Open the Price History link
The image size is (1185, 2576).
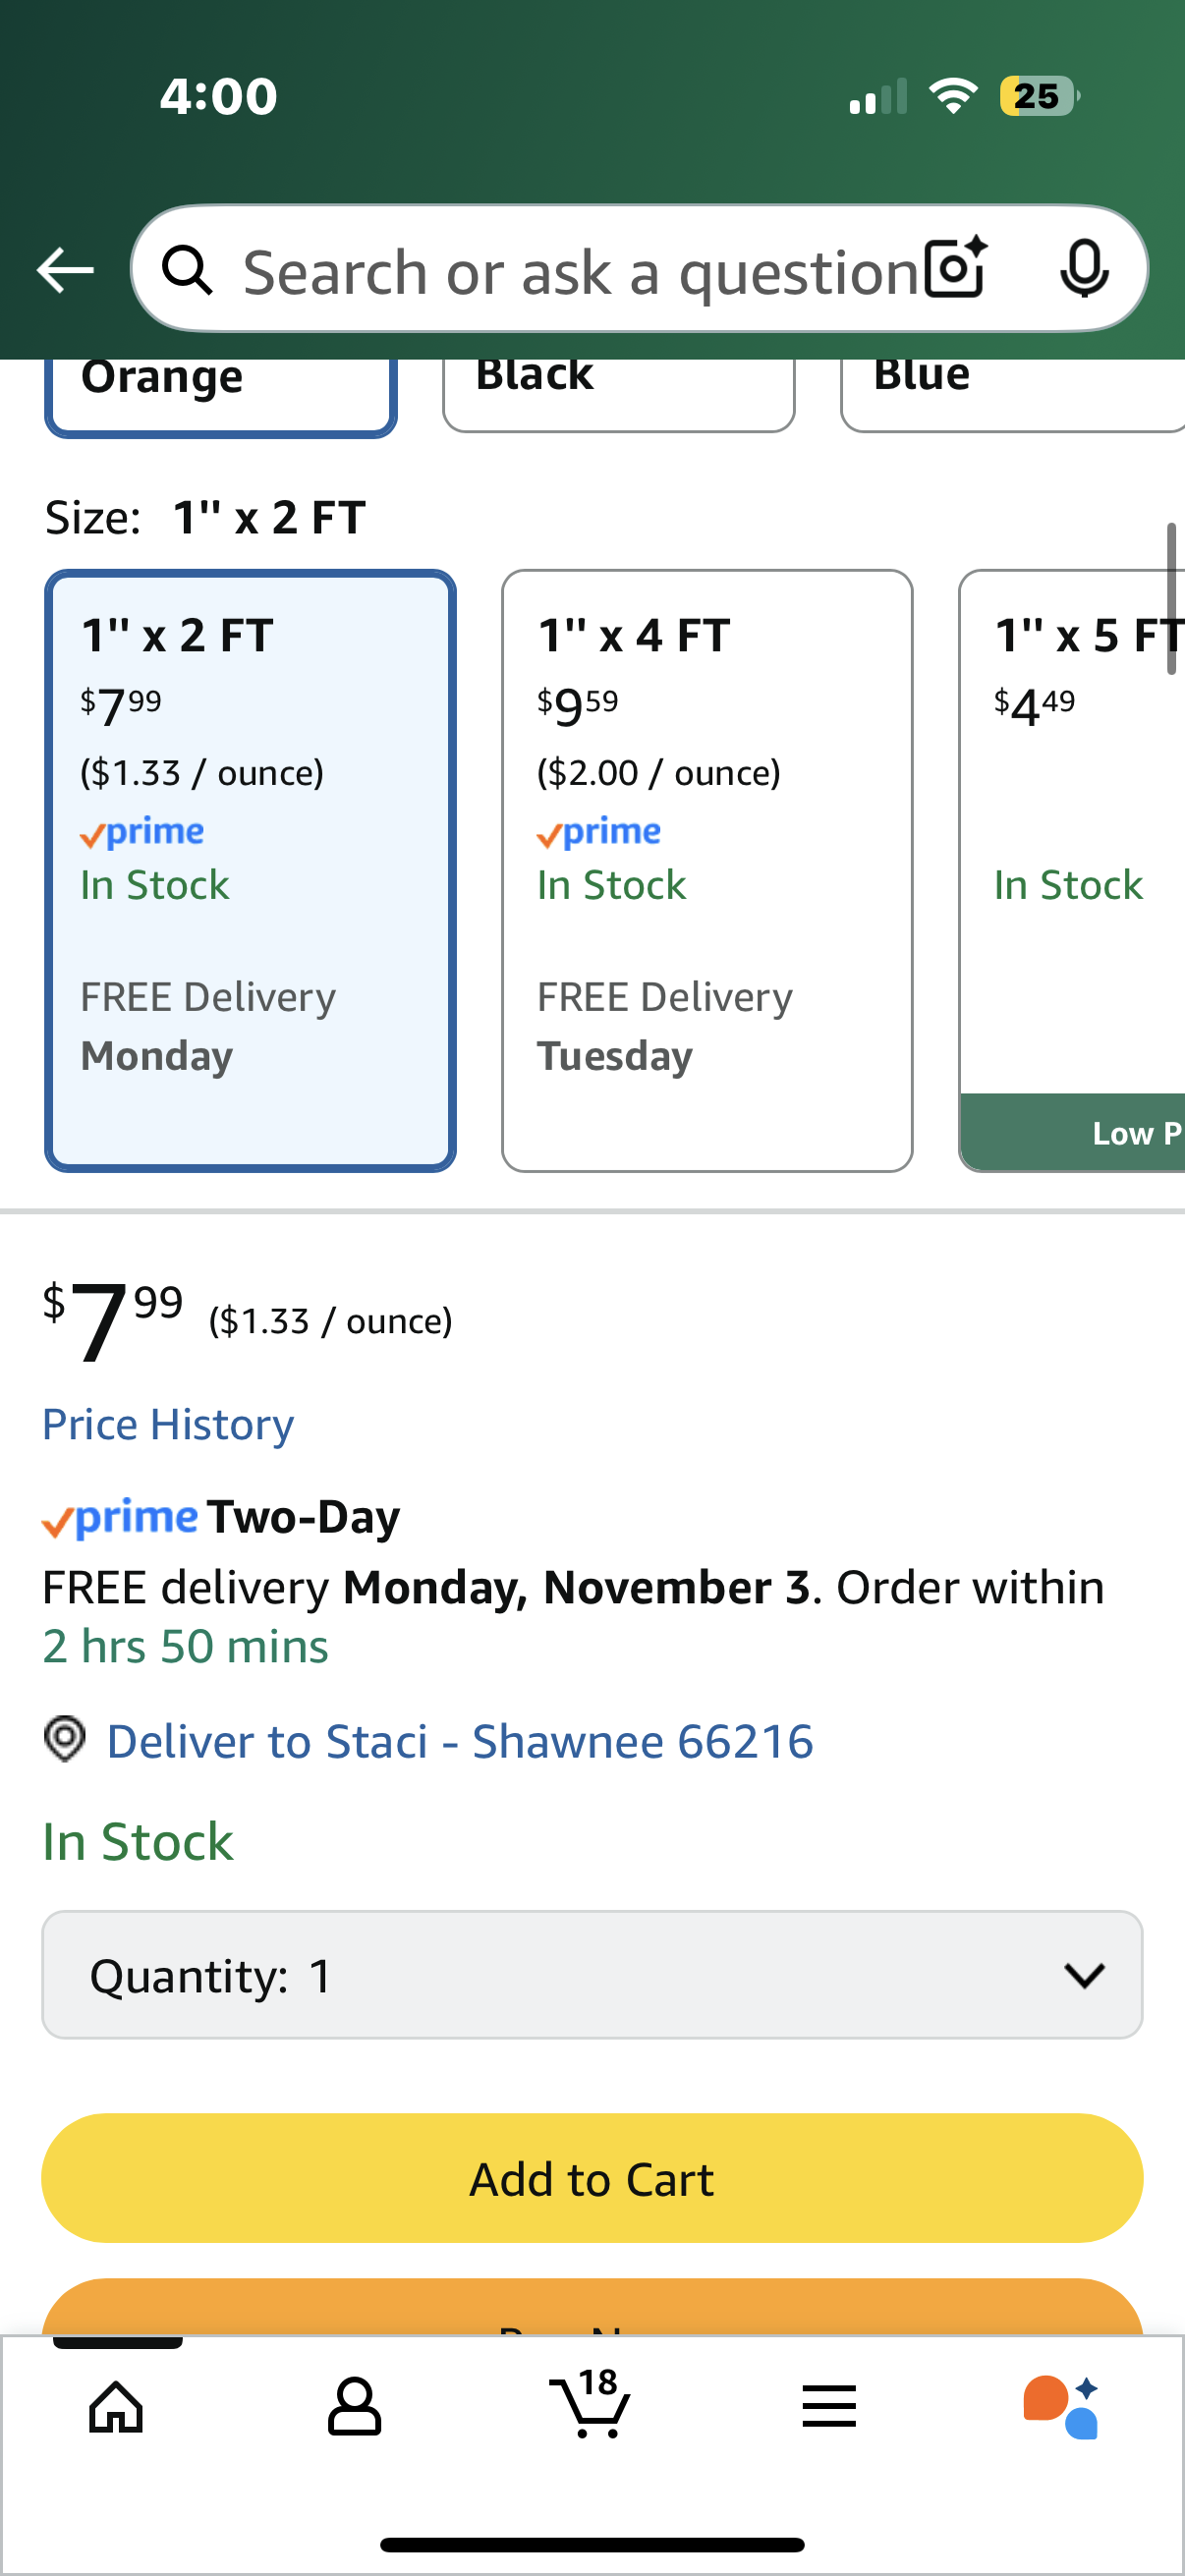[x=168, y=1424]
